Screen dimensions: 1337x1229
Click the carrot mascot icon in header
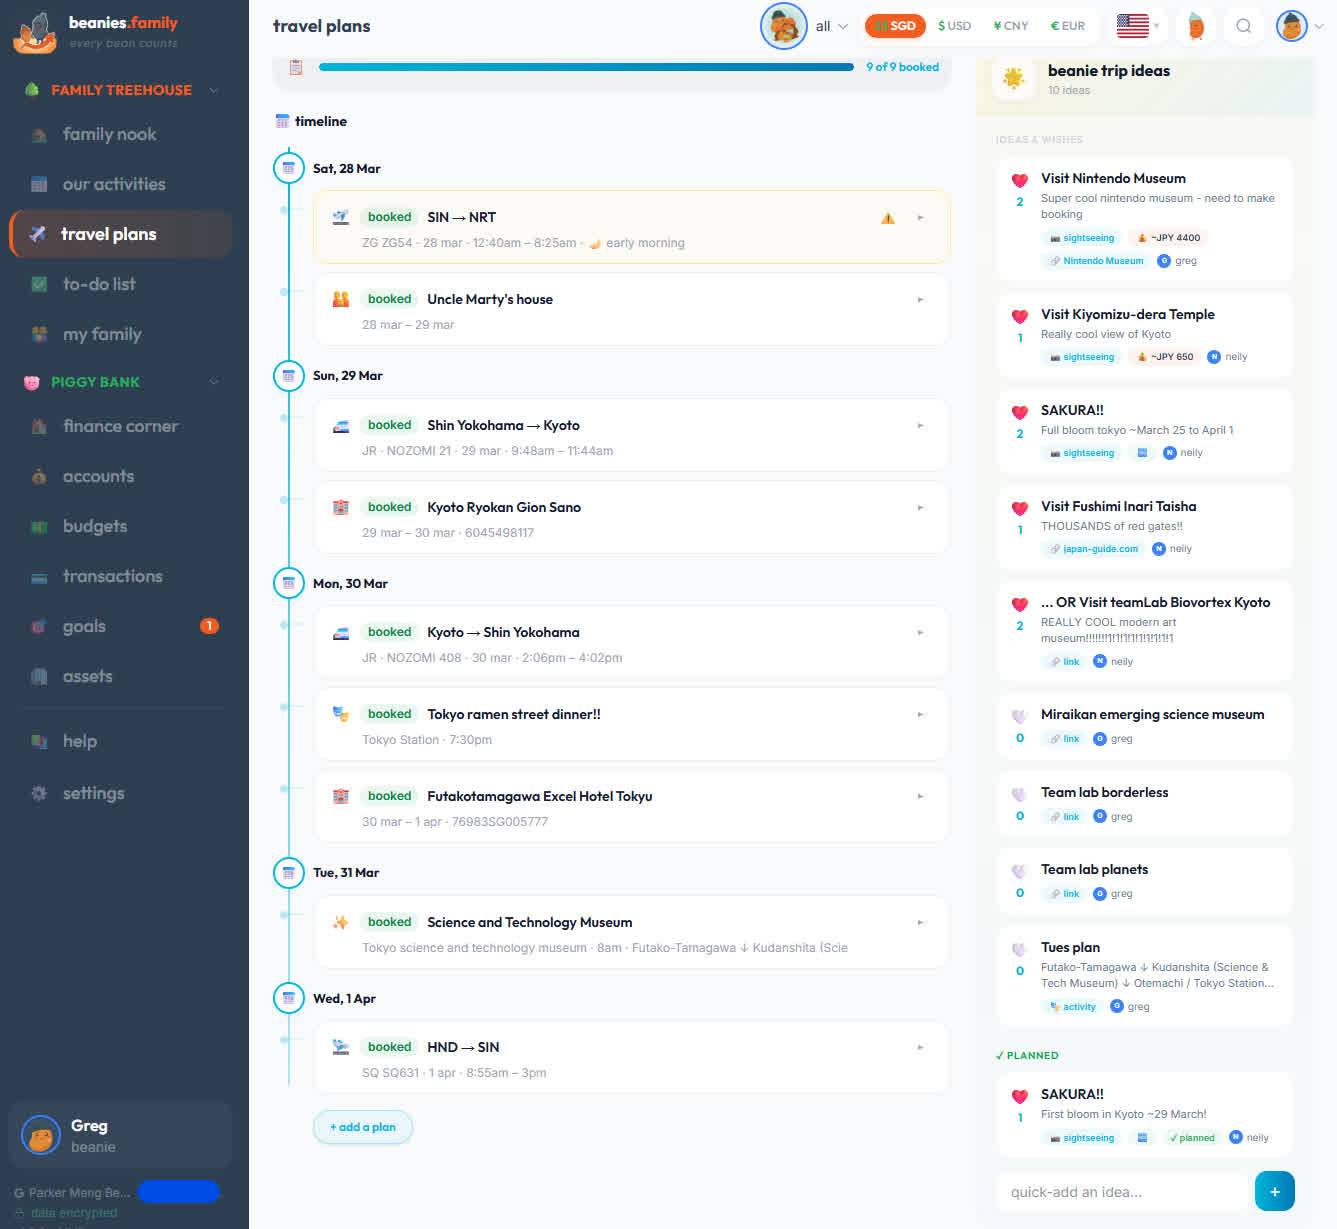(1196, 26)
